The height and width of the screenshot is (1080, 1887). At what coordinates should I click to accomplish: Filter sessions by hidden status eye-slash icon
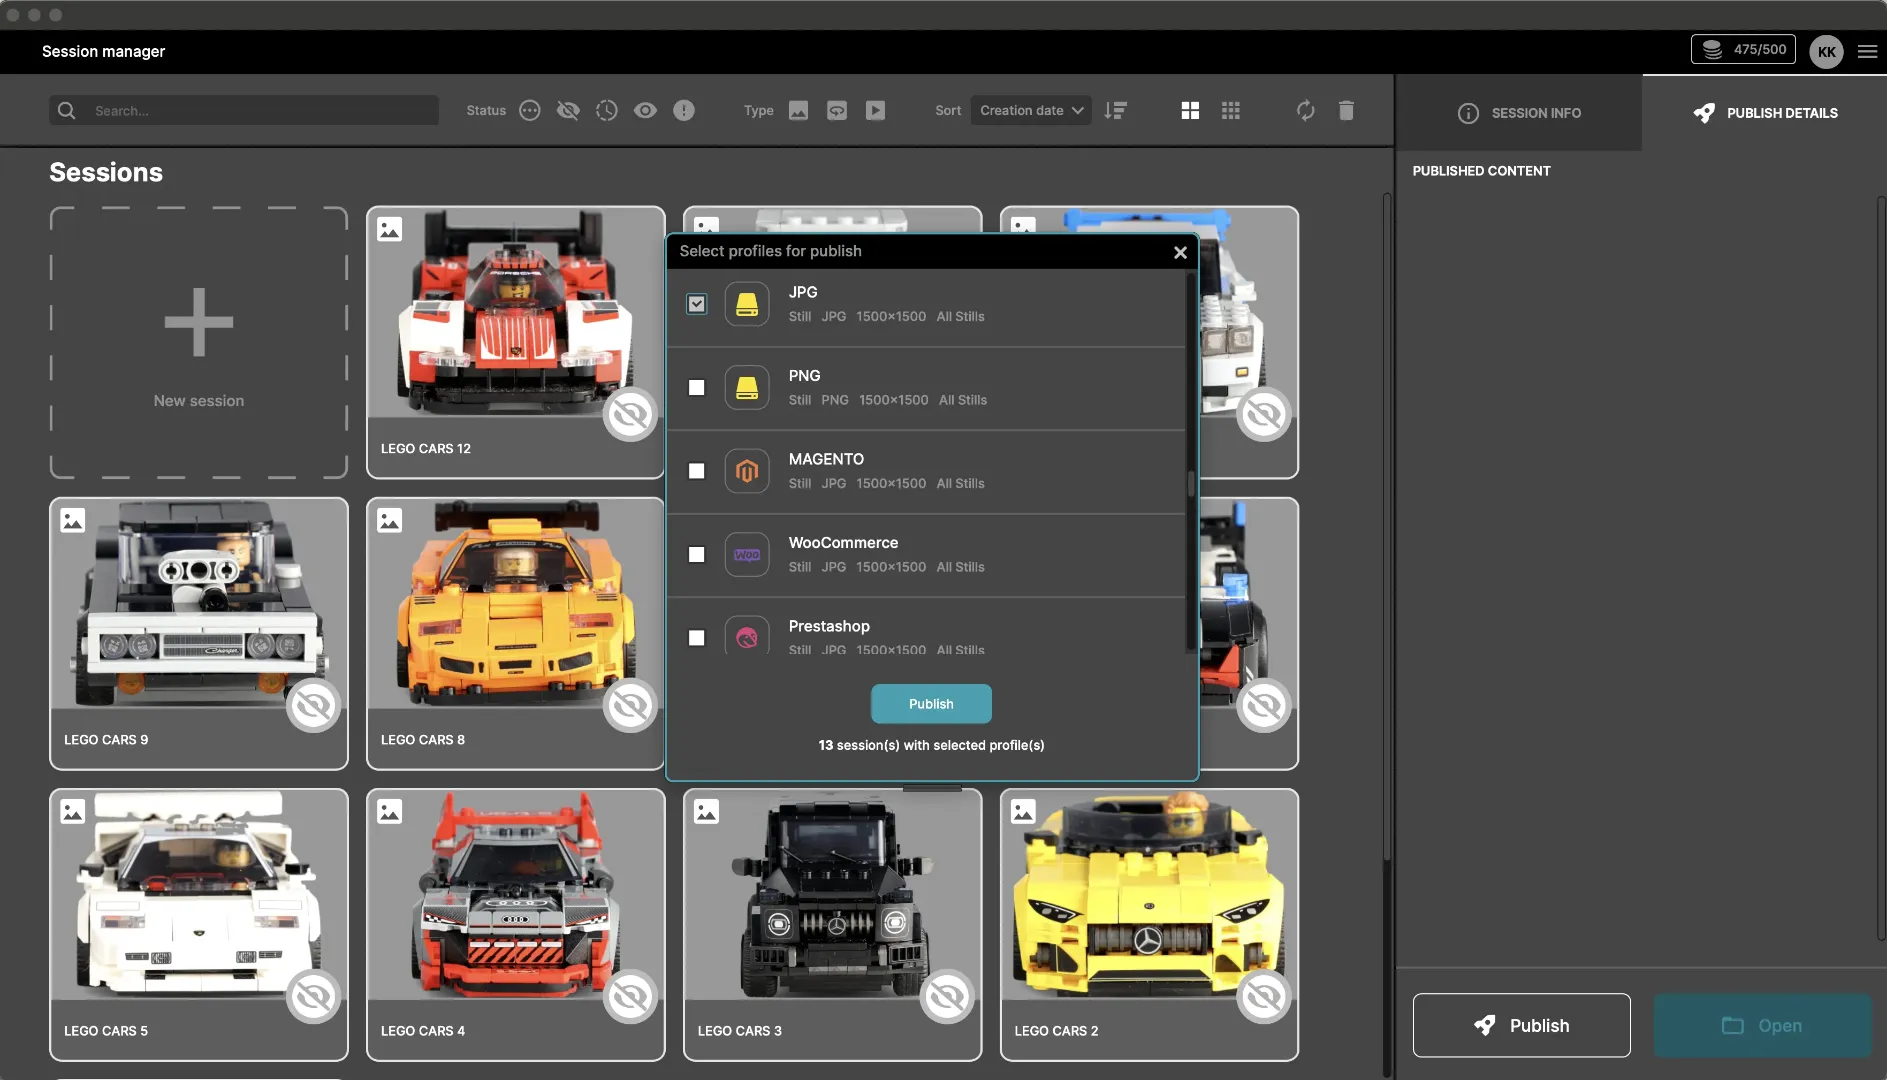pyautogui.click(x=568, y=110)
